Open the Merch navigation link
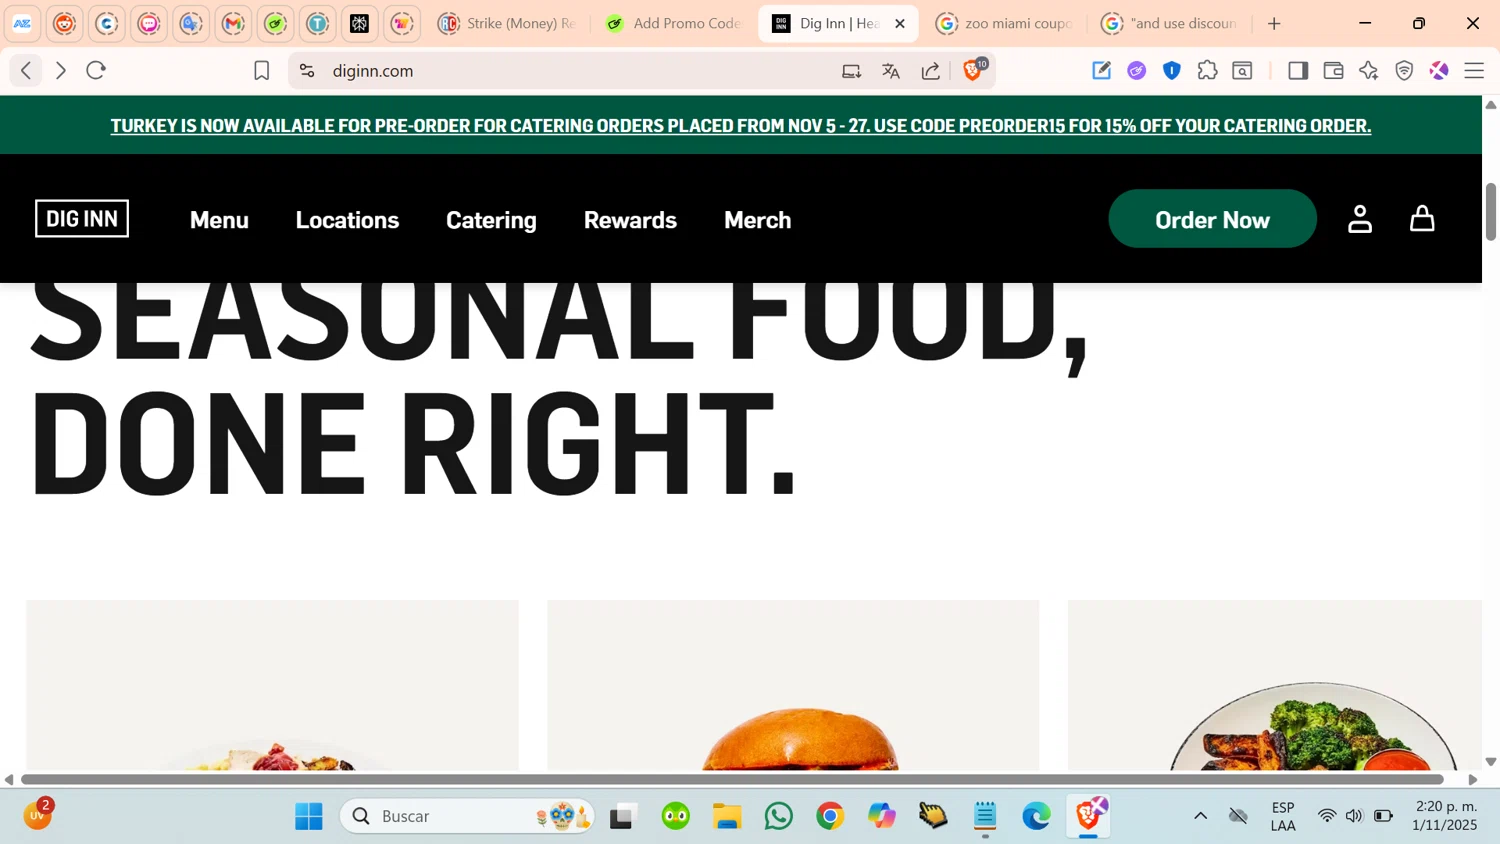1500x844 pixels. pos(757,219)
